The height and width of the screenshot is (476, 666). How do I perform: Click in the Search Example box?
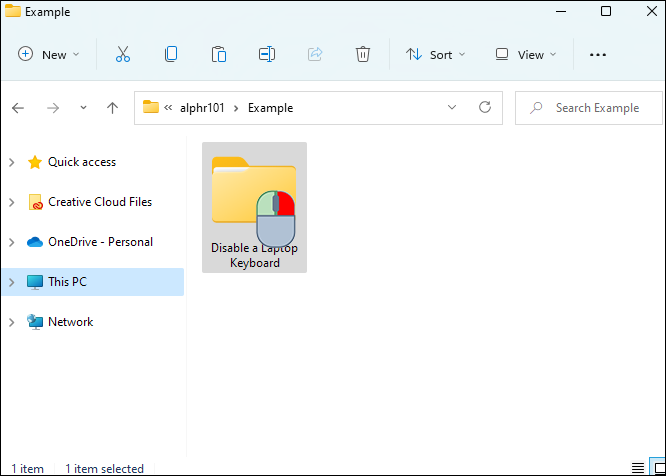coord(589,108)
